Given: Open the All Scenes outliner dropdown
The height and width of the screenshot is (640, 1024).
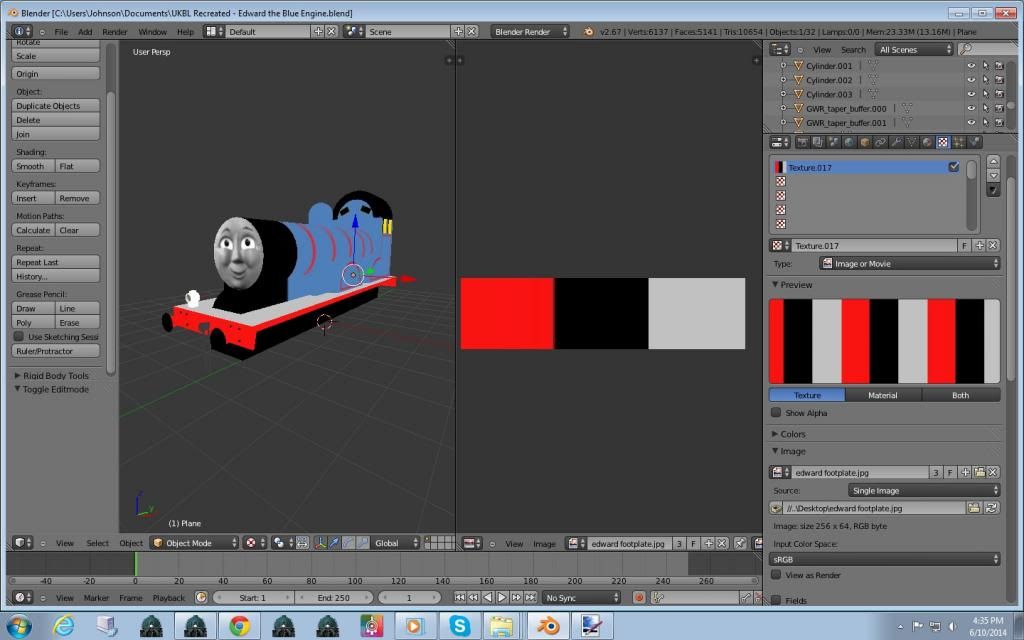Looking at the screenshot, I should 914,50.
